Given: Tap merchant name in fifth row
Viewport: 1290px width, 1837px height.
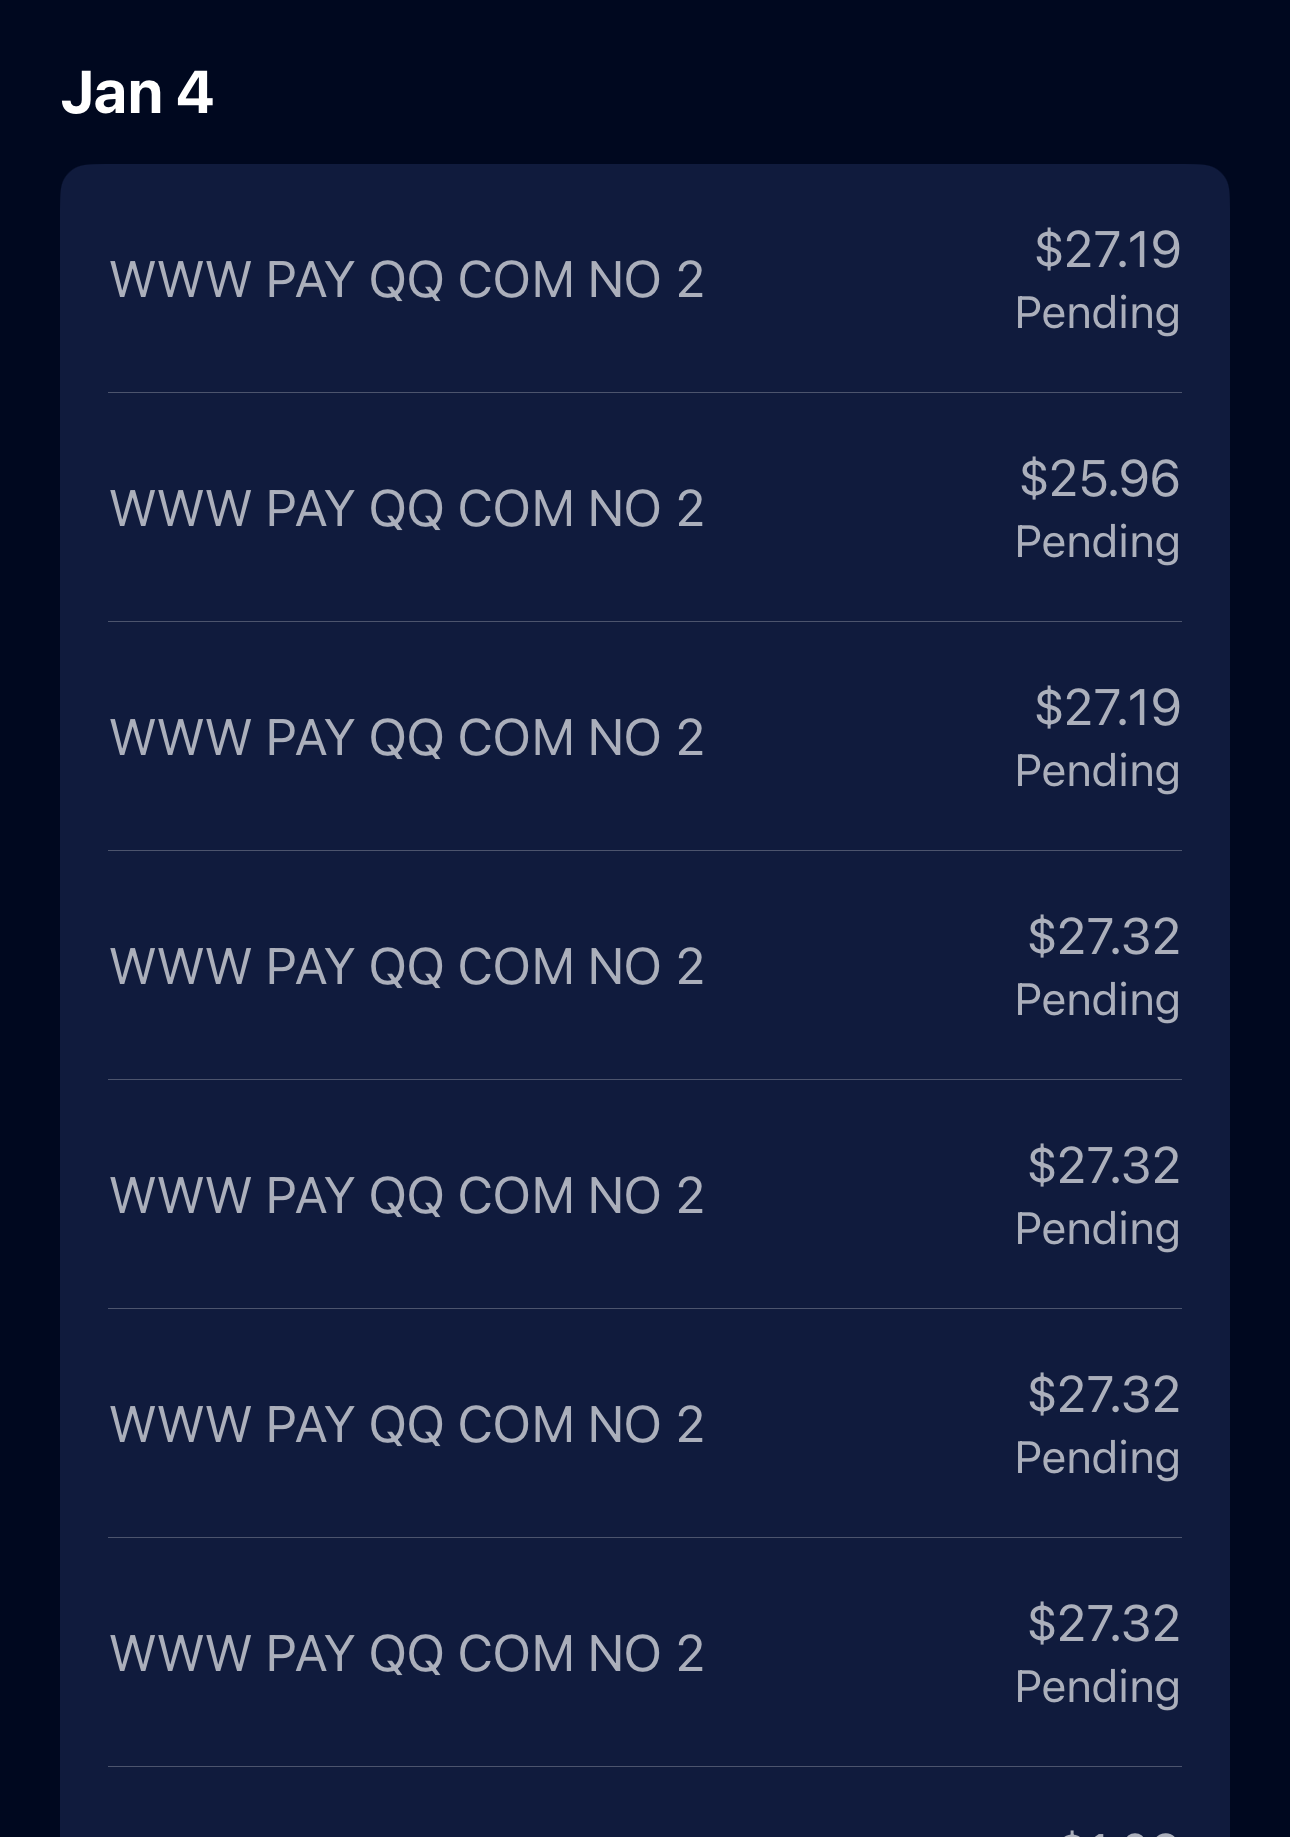Looking at the screenshot, I should pos(407,1195).
